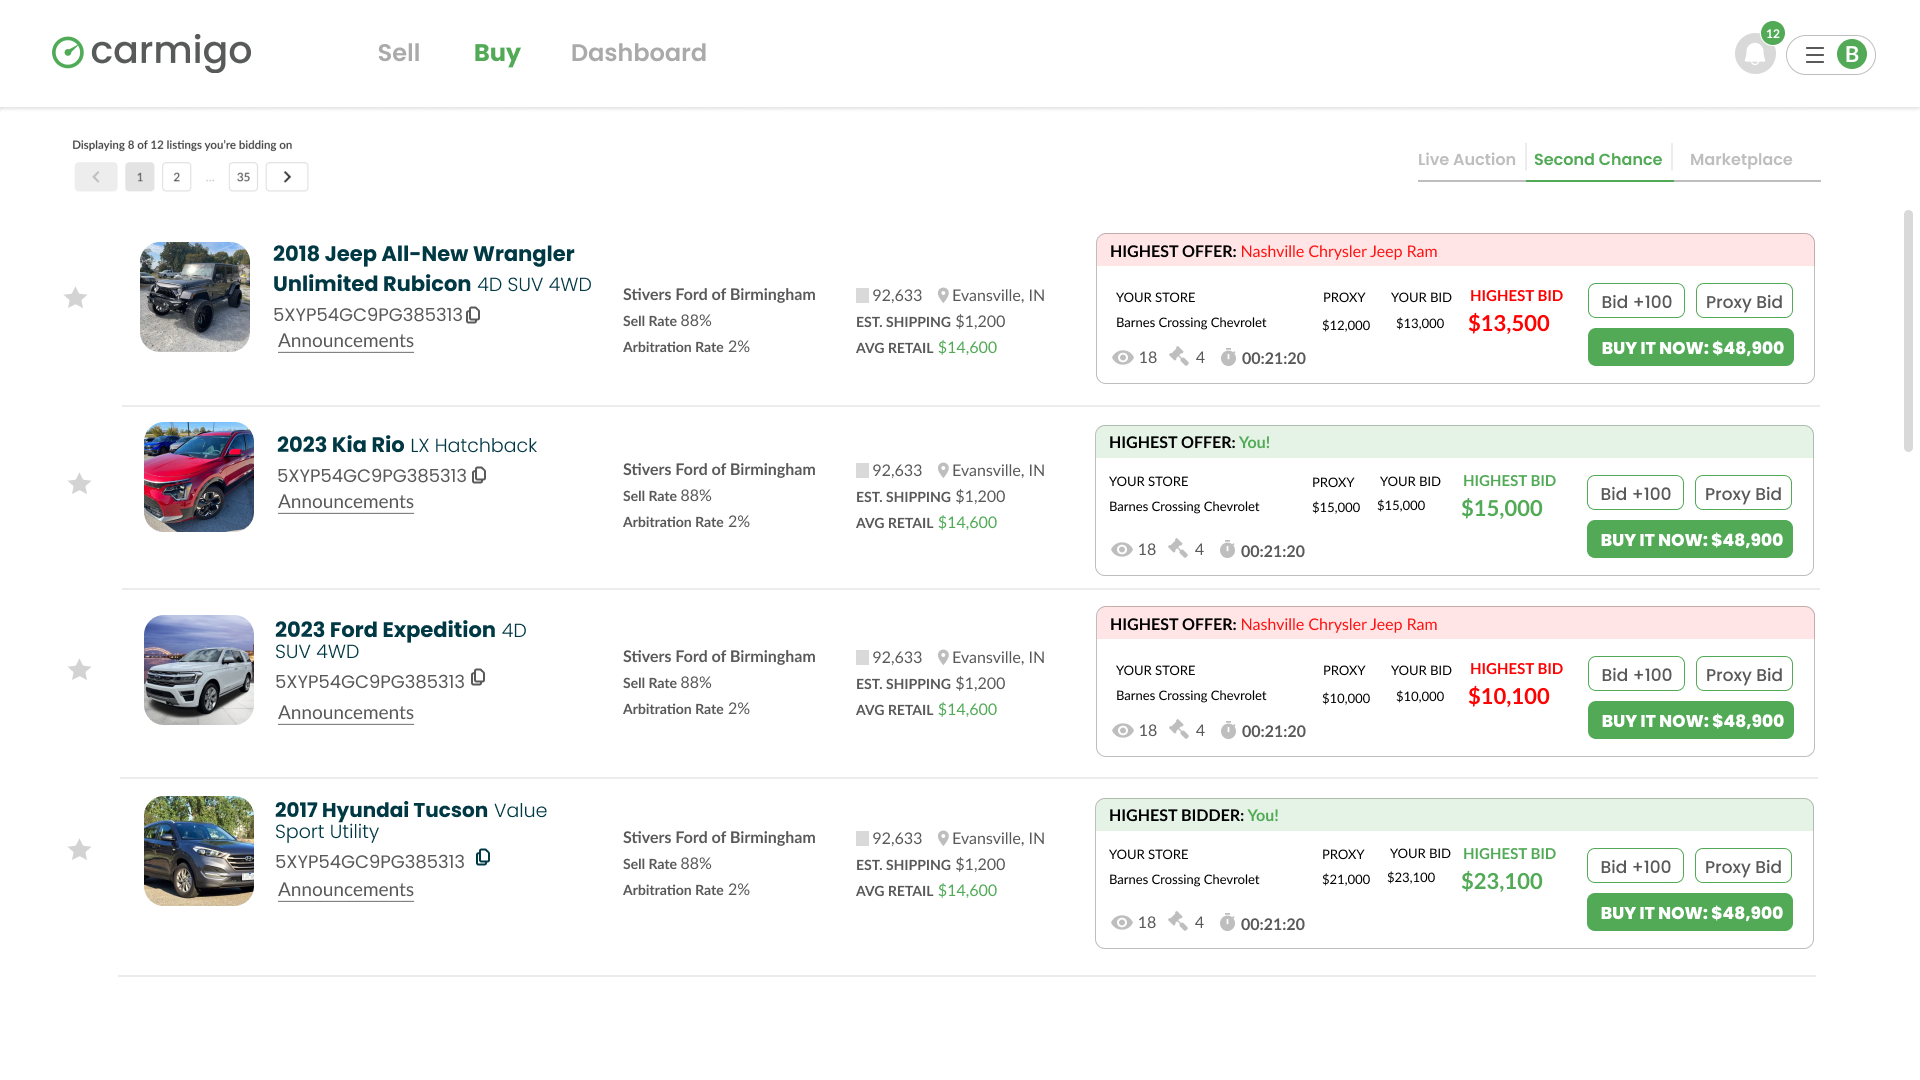Go to previous page arrow
1920x1080 pixels.
96,177
